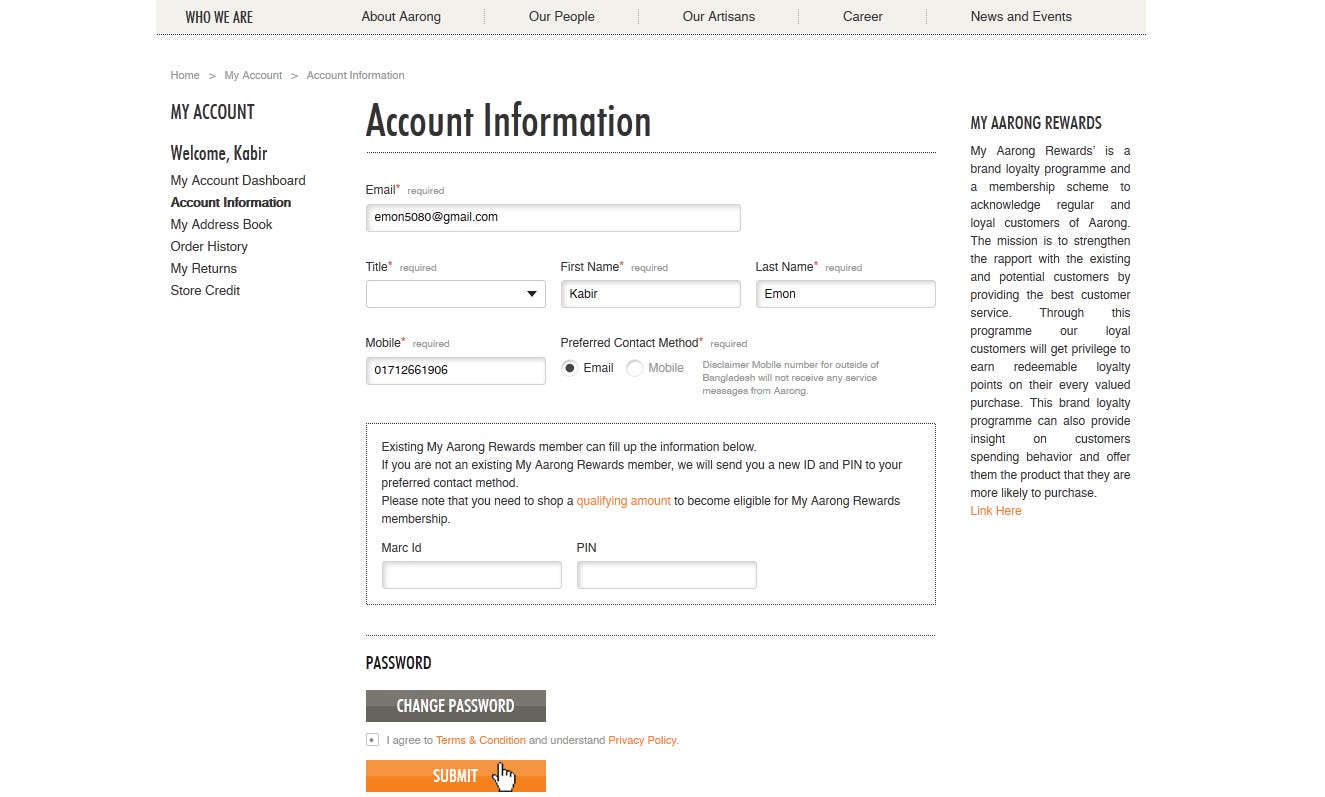Screen dimensions: 1325x797
Task: Go to My Account Dashboard
Action: [238, 180]
